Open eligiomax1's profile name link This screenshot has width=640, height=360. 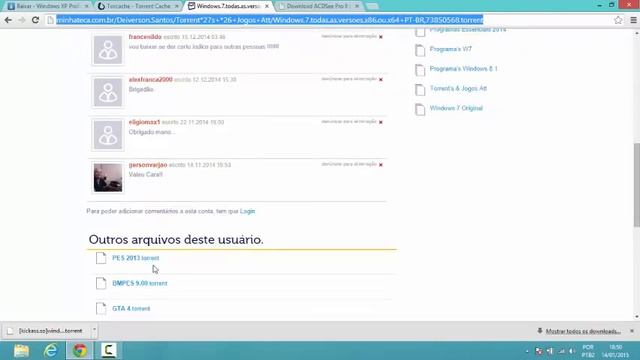[144, 122]
